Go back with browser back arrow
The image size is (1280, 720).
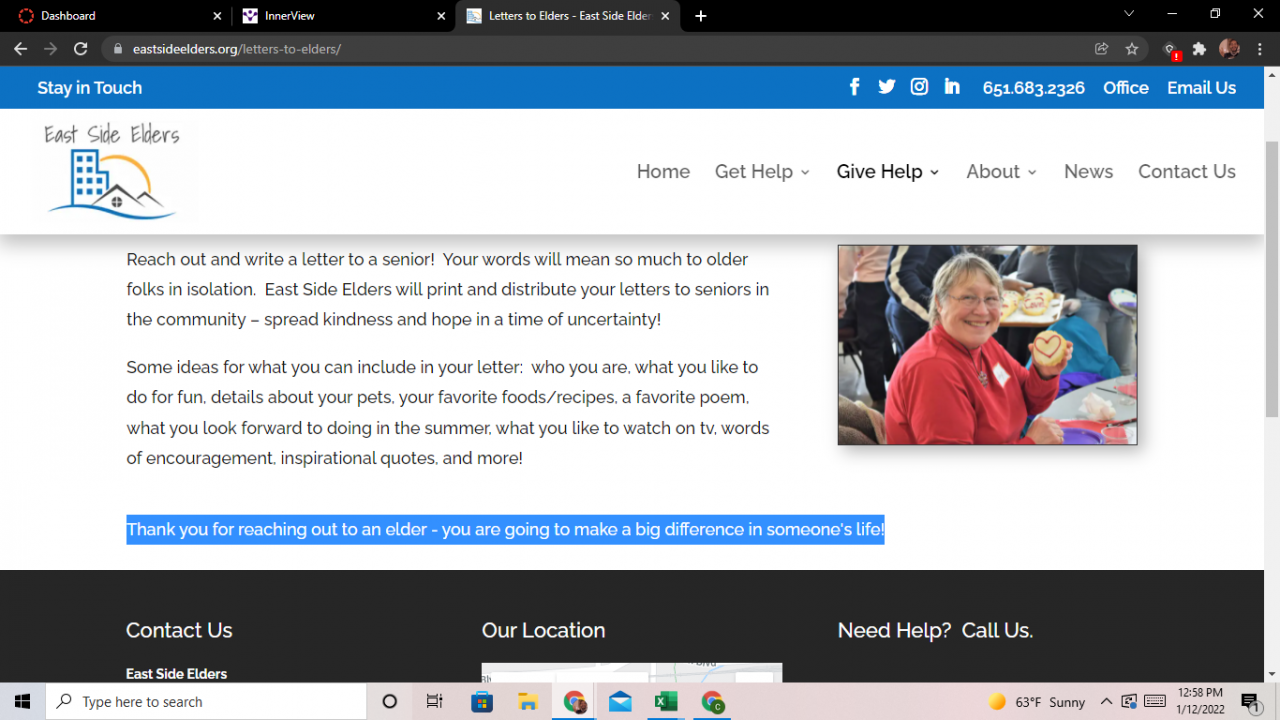20,48
